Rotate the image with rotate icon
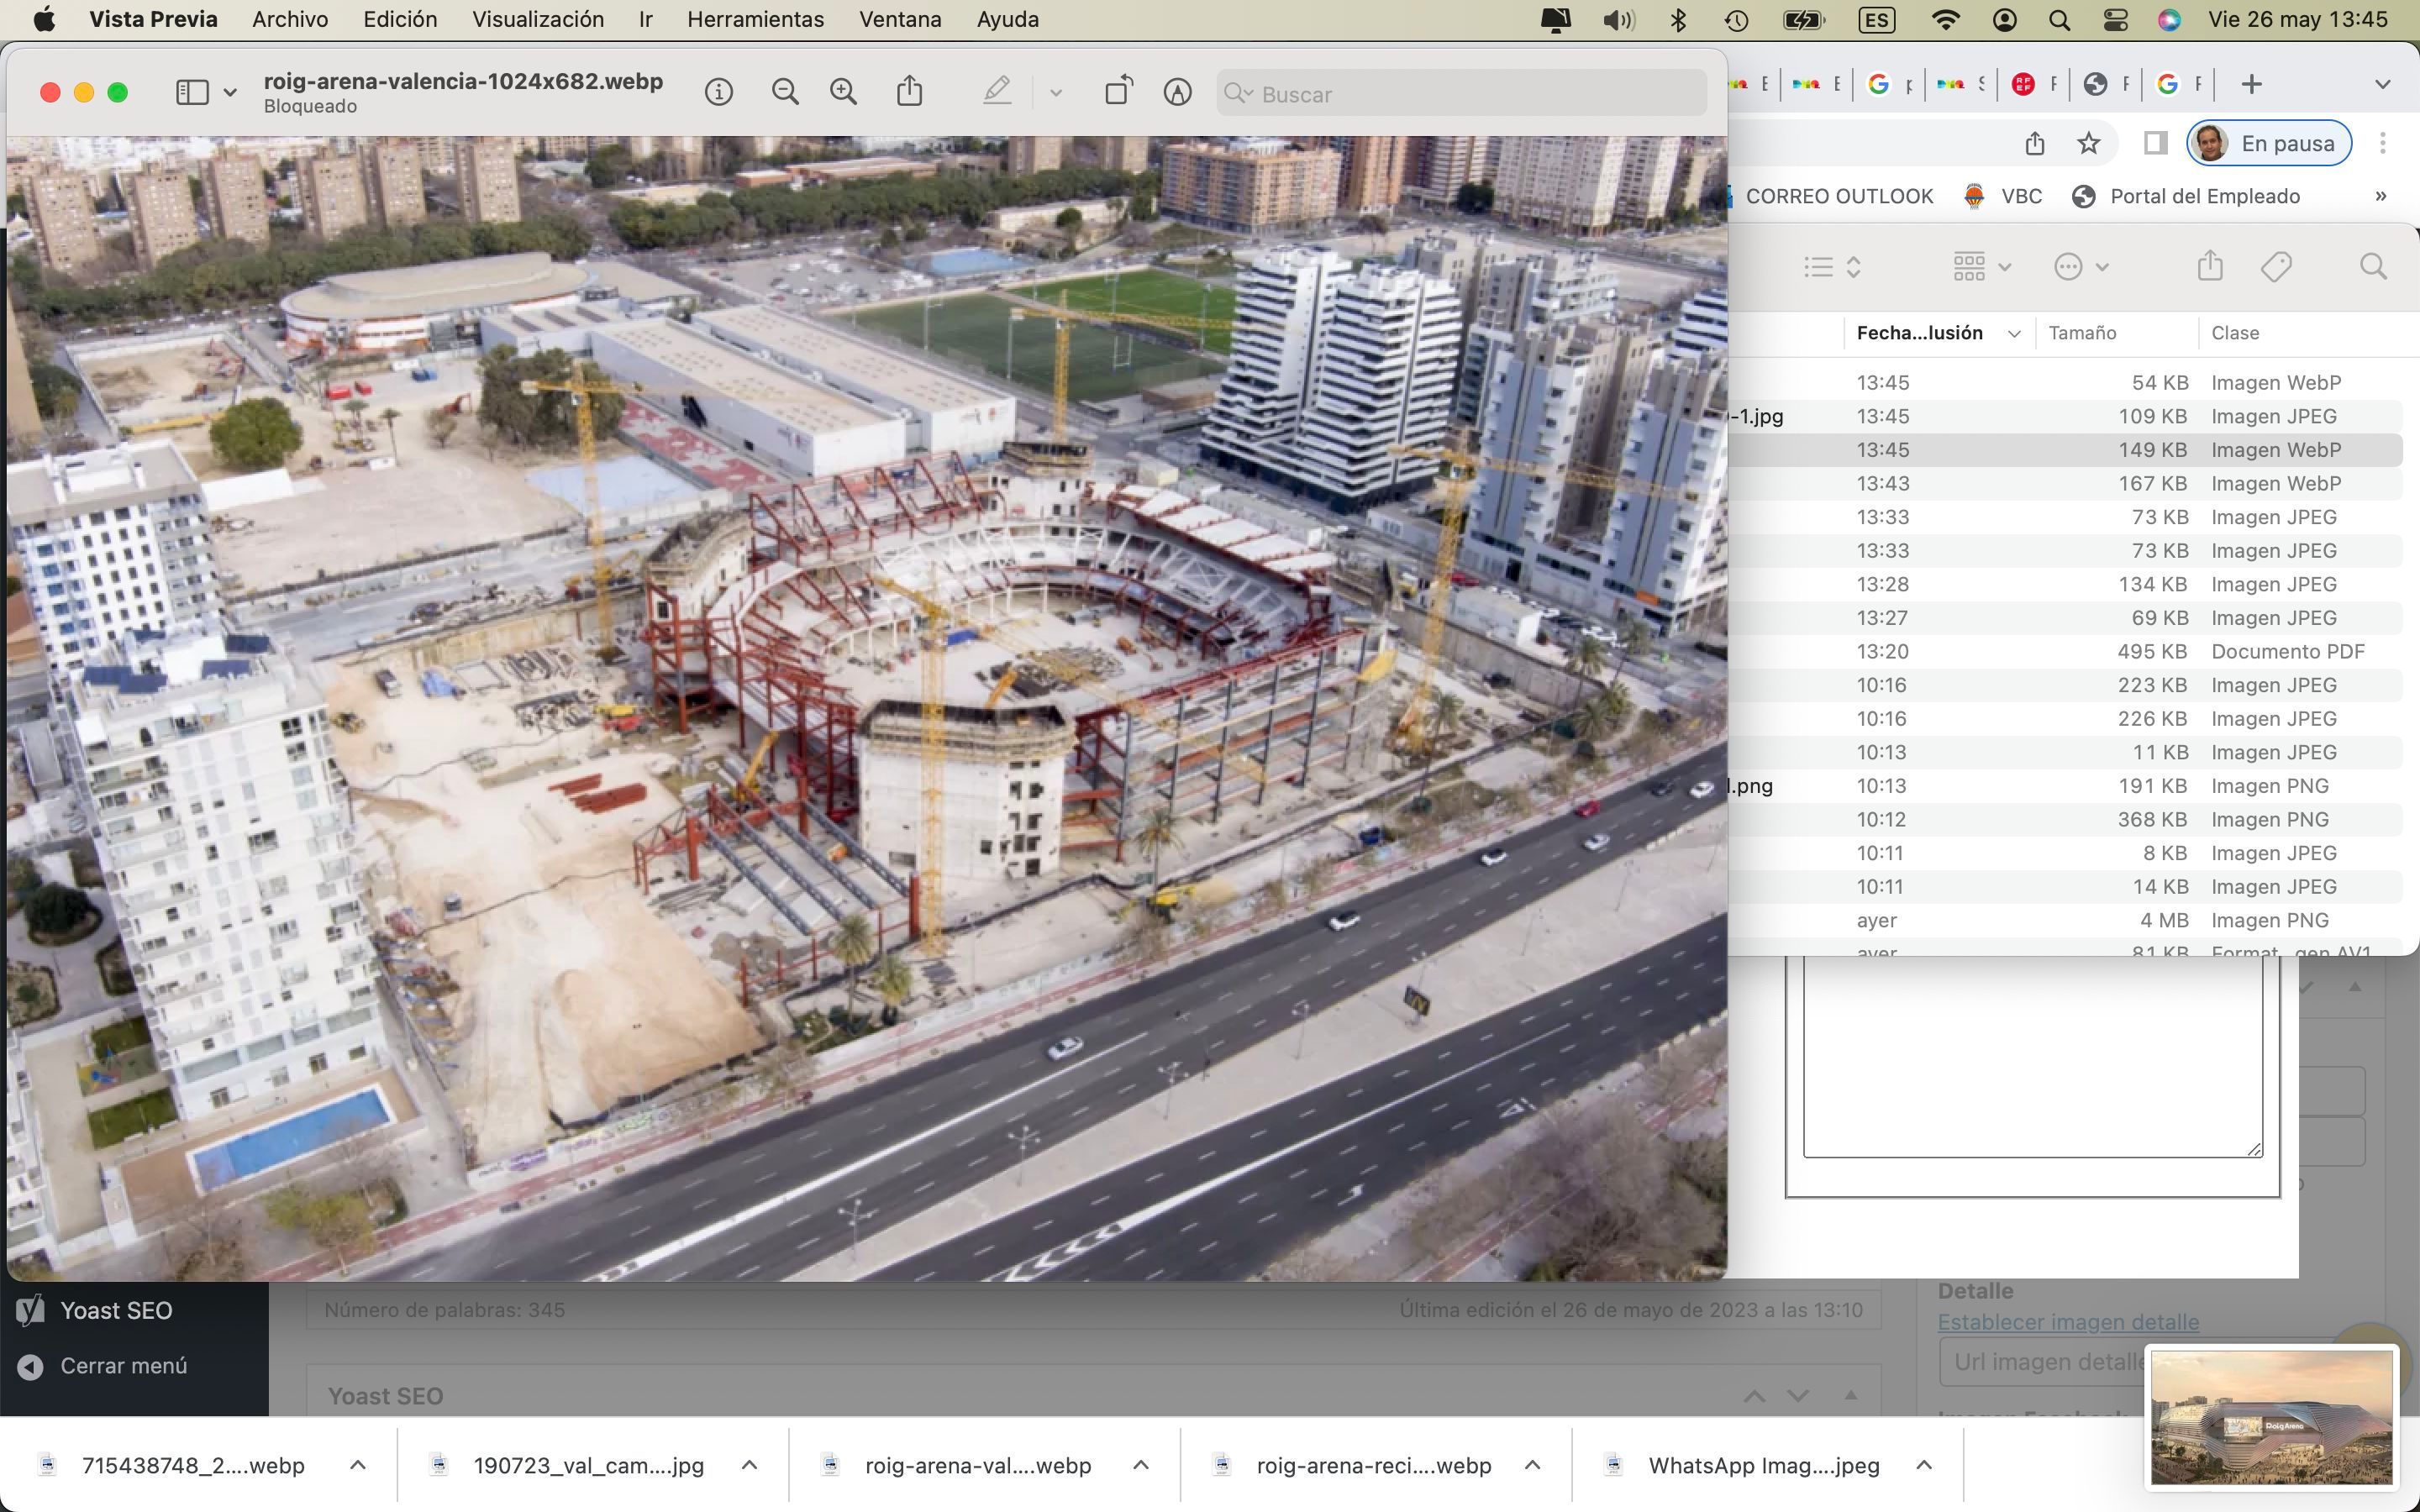This screenshot has width=2420, height=1512. click(1118, 92)
